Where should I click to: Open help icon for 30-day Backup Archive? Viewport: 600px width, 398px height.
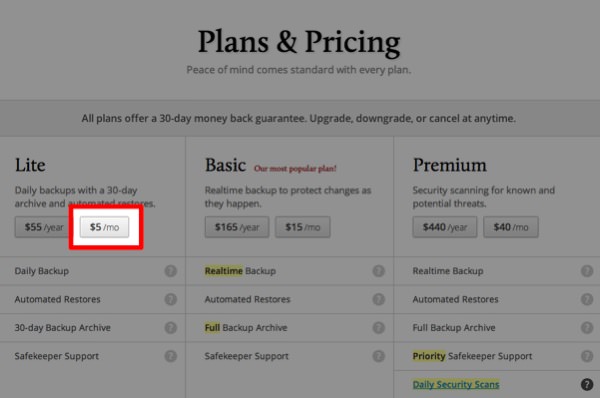[171, 328]
